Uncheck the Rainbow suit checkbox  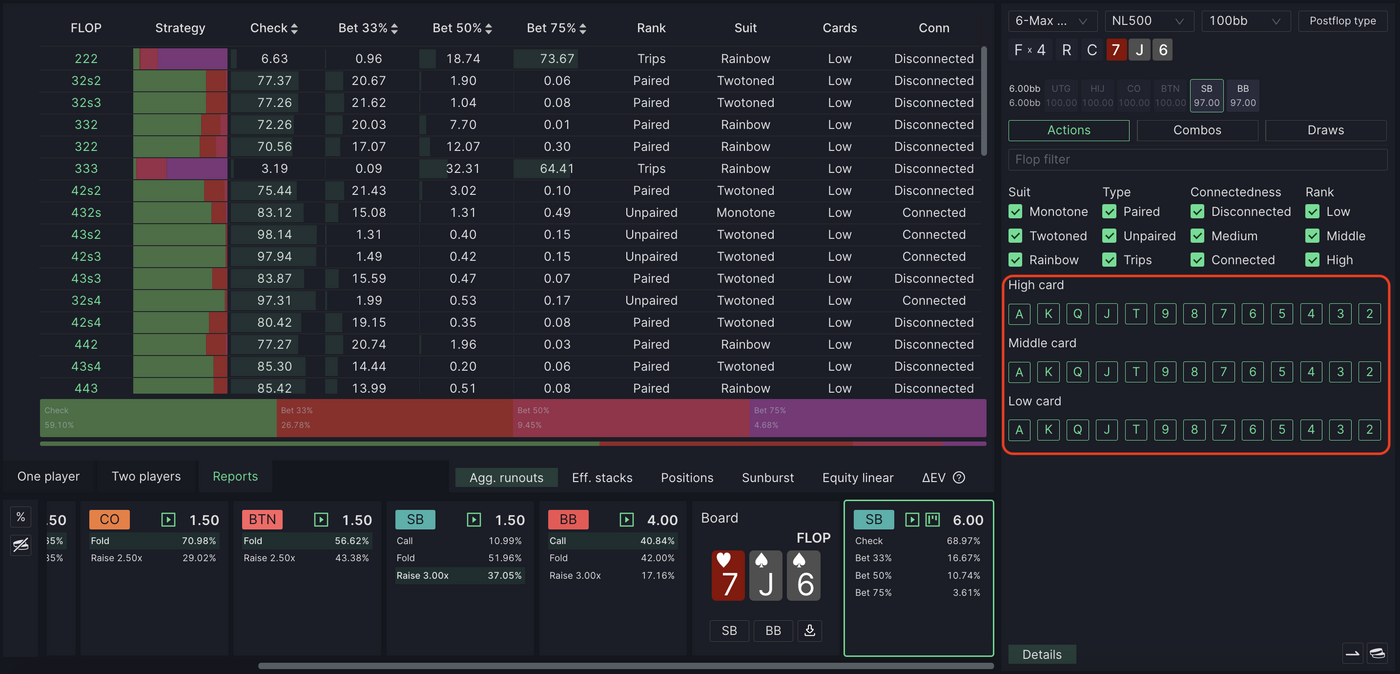click(1016, 260)
